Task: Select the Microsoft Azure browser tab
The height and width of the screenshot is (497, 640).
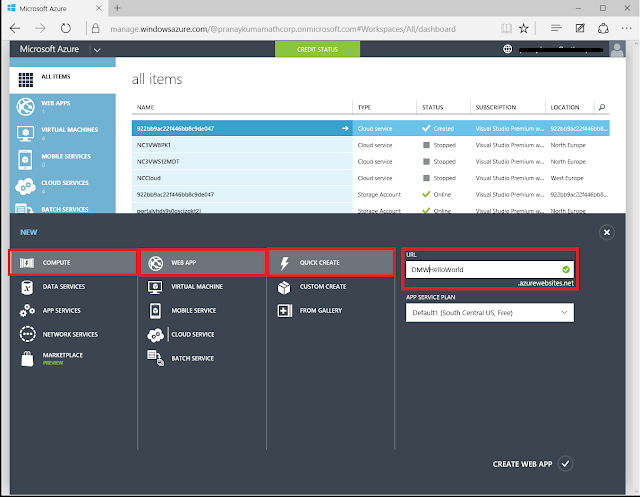Action: point(54,8)
